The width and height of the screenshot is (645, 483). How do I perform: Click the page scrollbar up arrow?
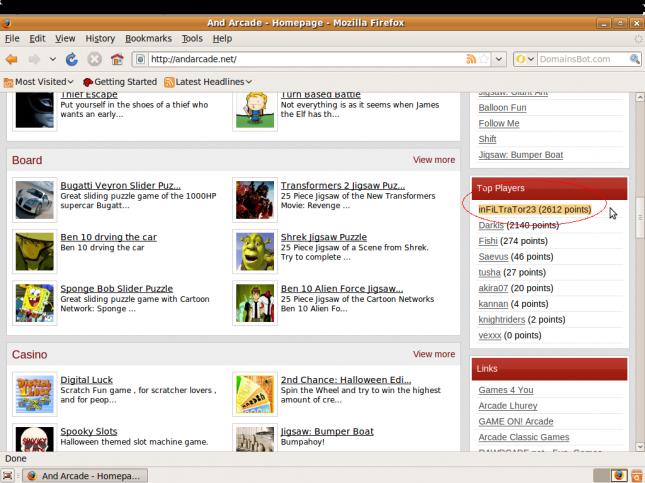640,98
